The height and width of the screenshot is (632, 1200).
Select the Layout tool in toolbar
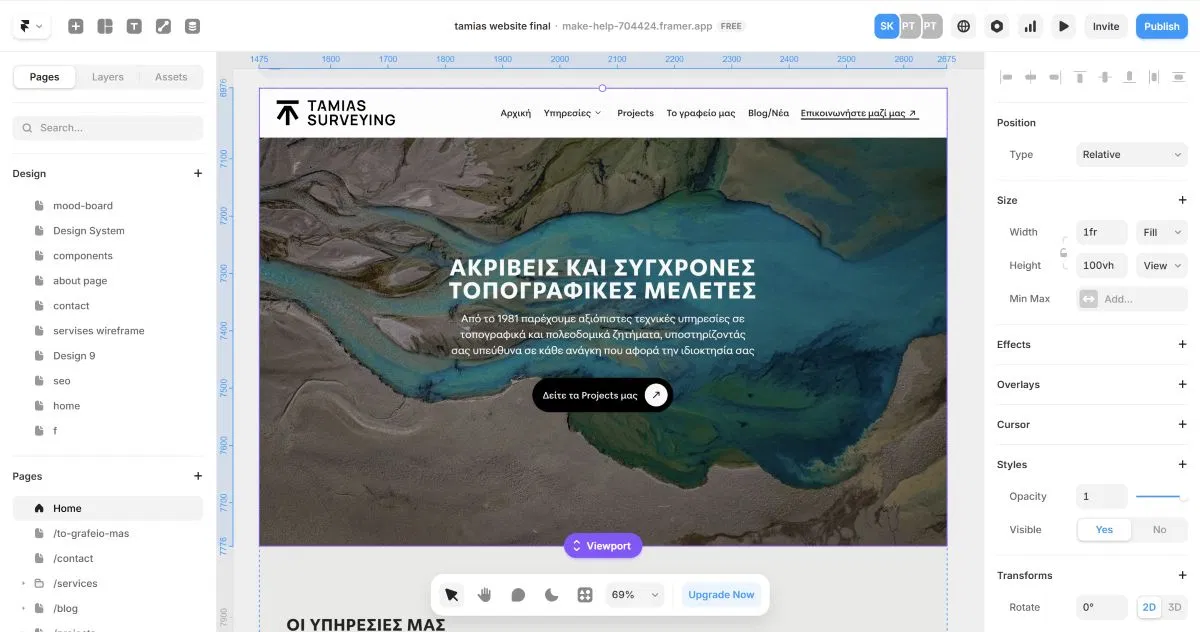105,26
